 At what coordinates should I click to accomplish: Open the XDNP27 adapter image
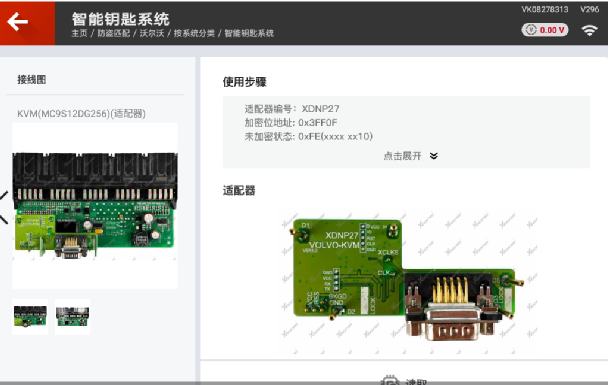coord(406,279)
